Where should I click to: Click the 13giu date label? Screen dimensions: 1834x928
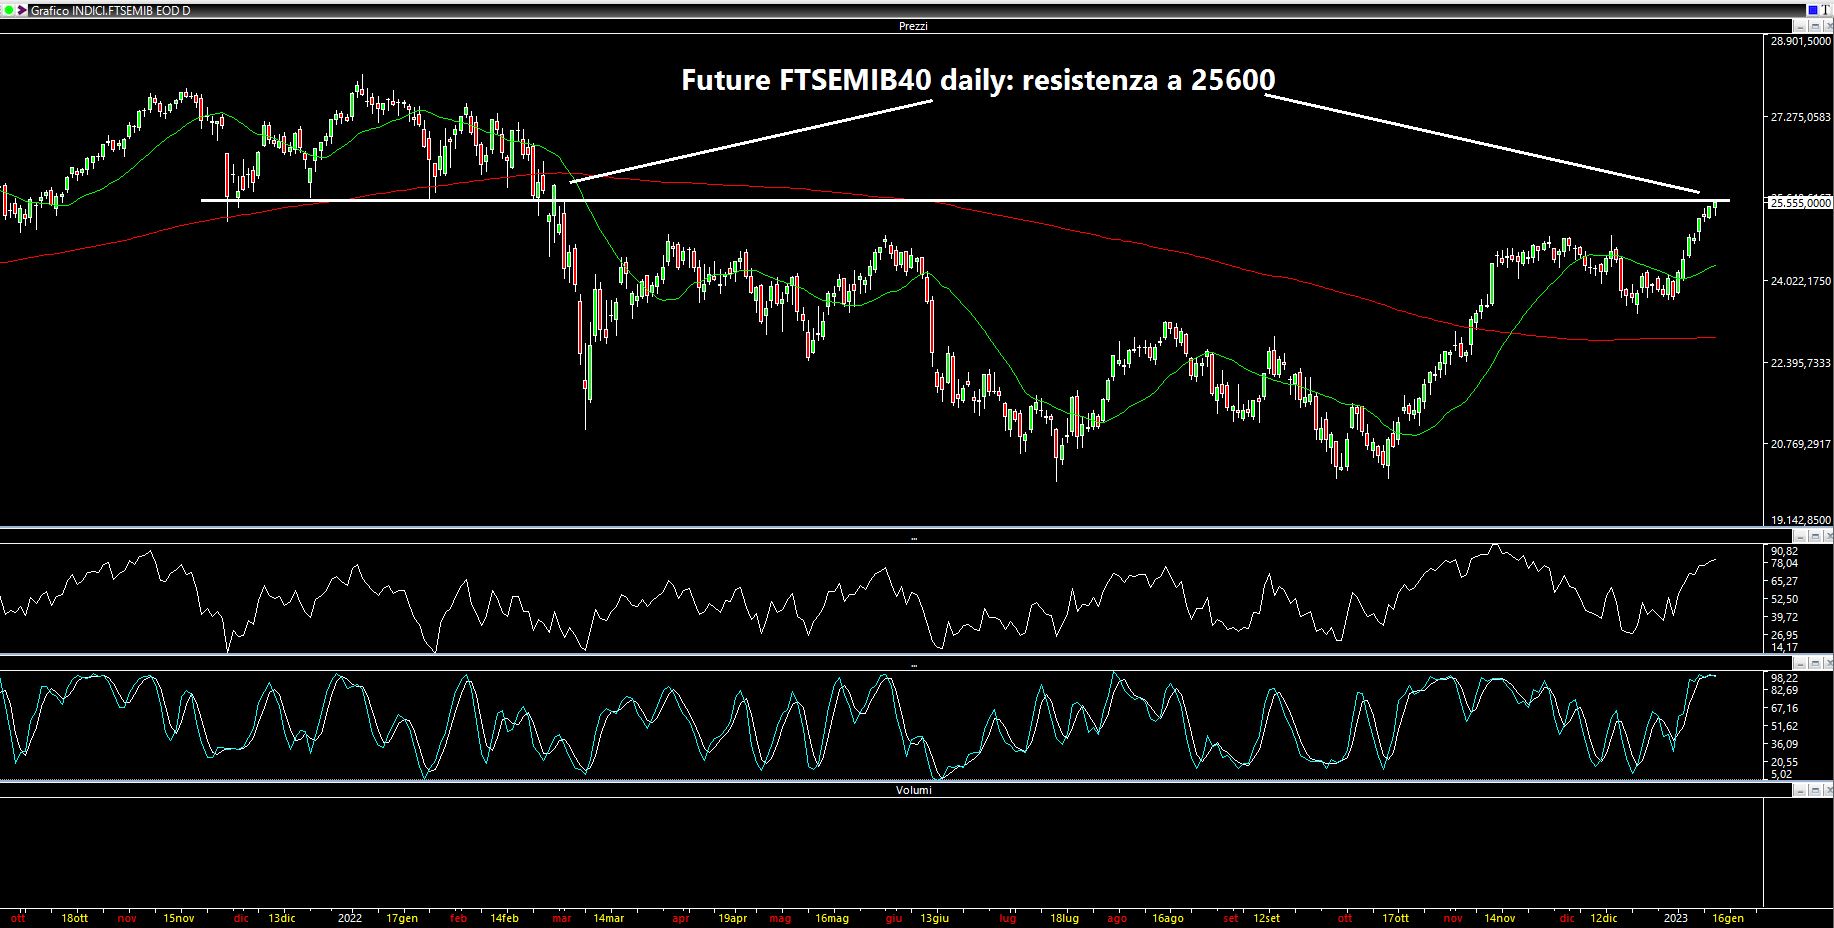pos(935,918)
